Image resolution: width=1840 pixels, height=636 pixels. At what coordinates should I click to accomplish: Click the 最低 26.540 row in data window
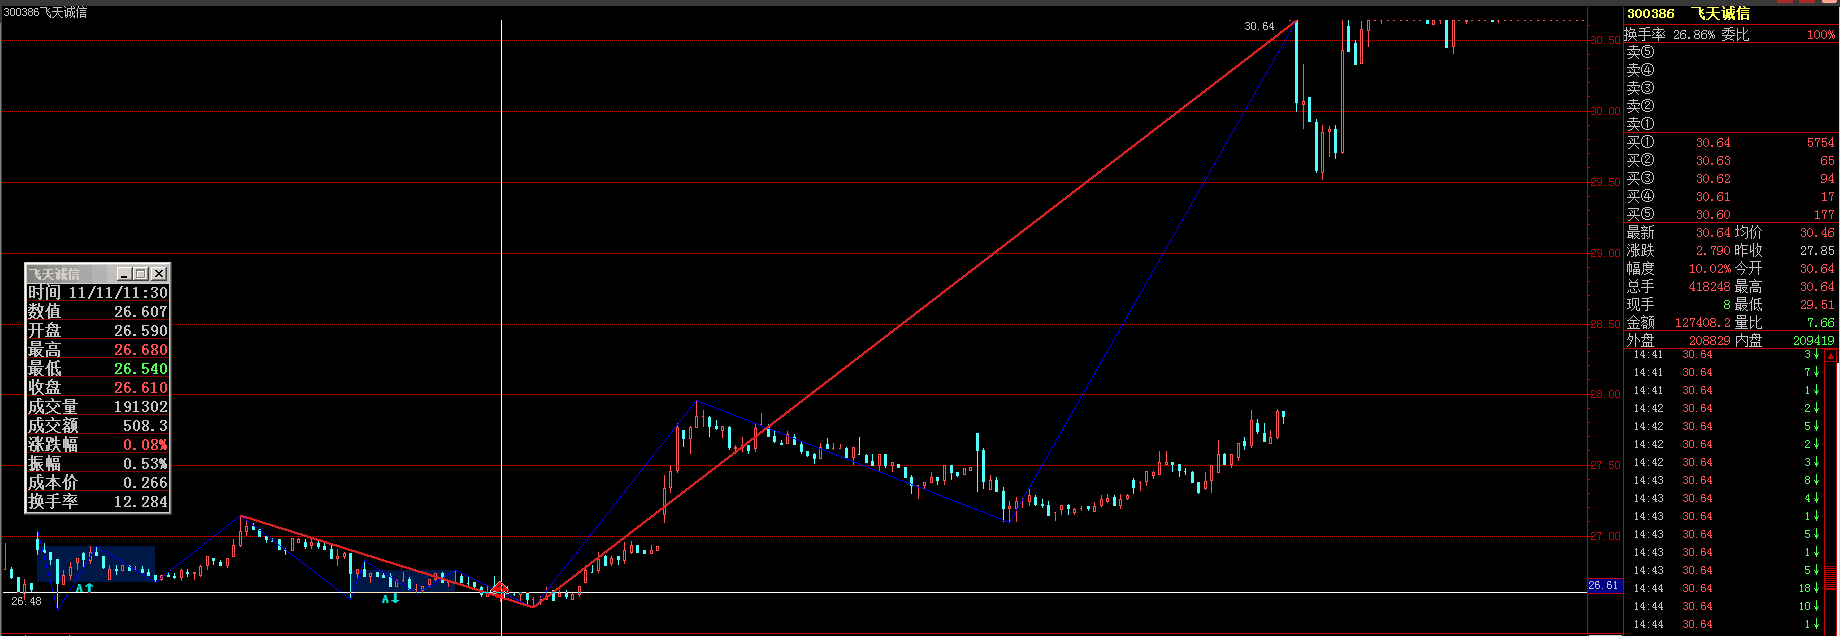point(98,369)
